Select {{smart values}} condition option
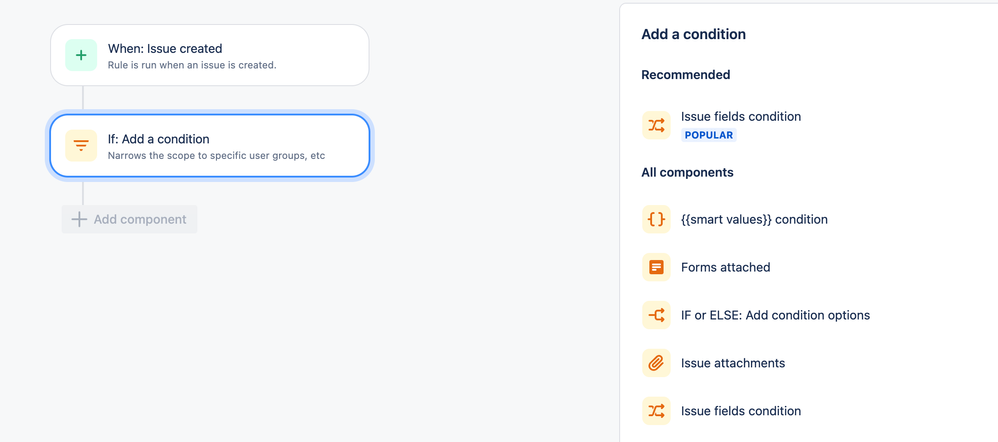This screenshot has width=998, height=442. coord(754,219)
